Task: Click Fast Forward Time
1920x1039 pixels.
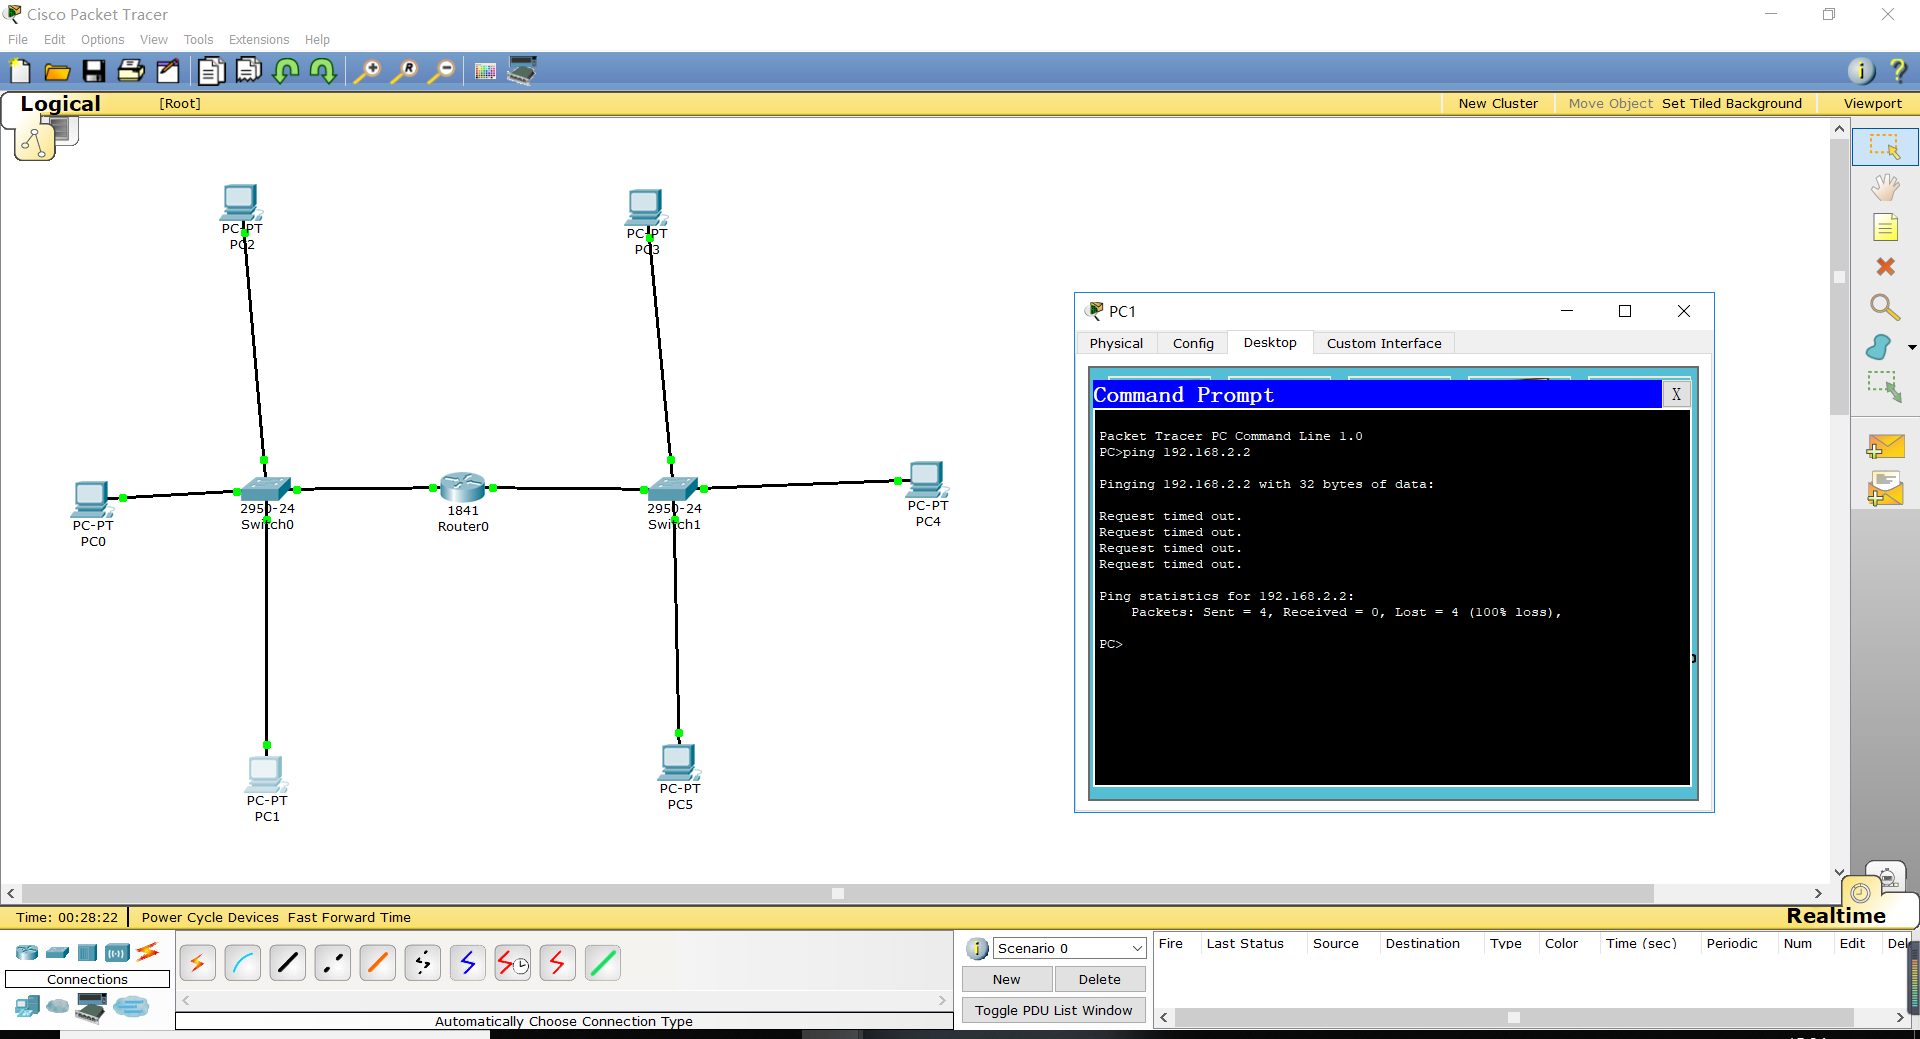Action: pyautogui.click(x=349, y=917)
